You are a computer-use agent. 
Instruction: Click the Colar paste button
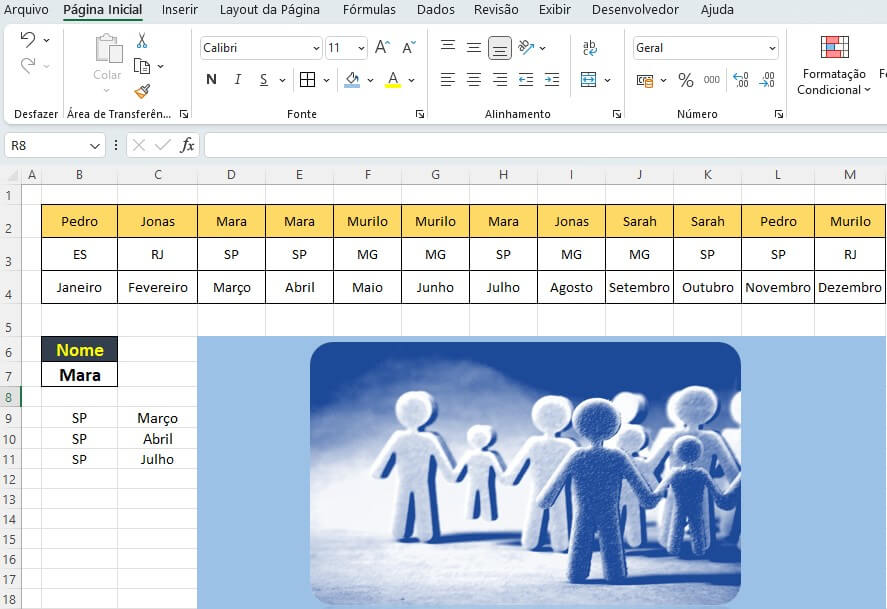[107, 58]
